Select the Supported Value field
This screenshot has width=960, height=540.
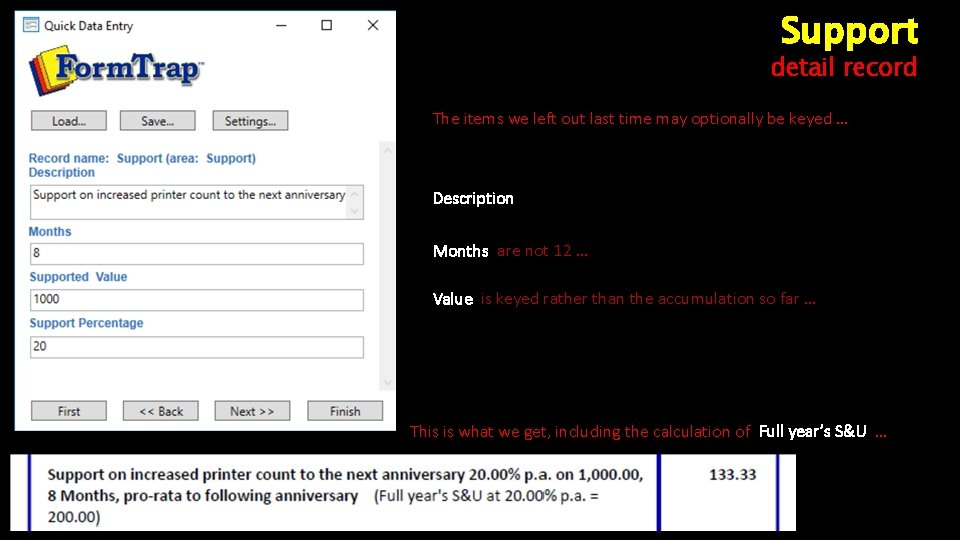pos(197,300)
